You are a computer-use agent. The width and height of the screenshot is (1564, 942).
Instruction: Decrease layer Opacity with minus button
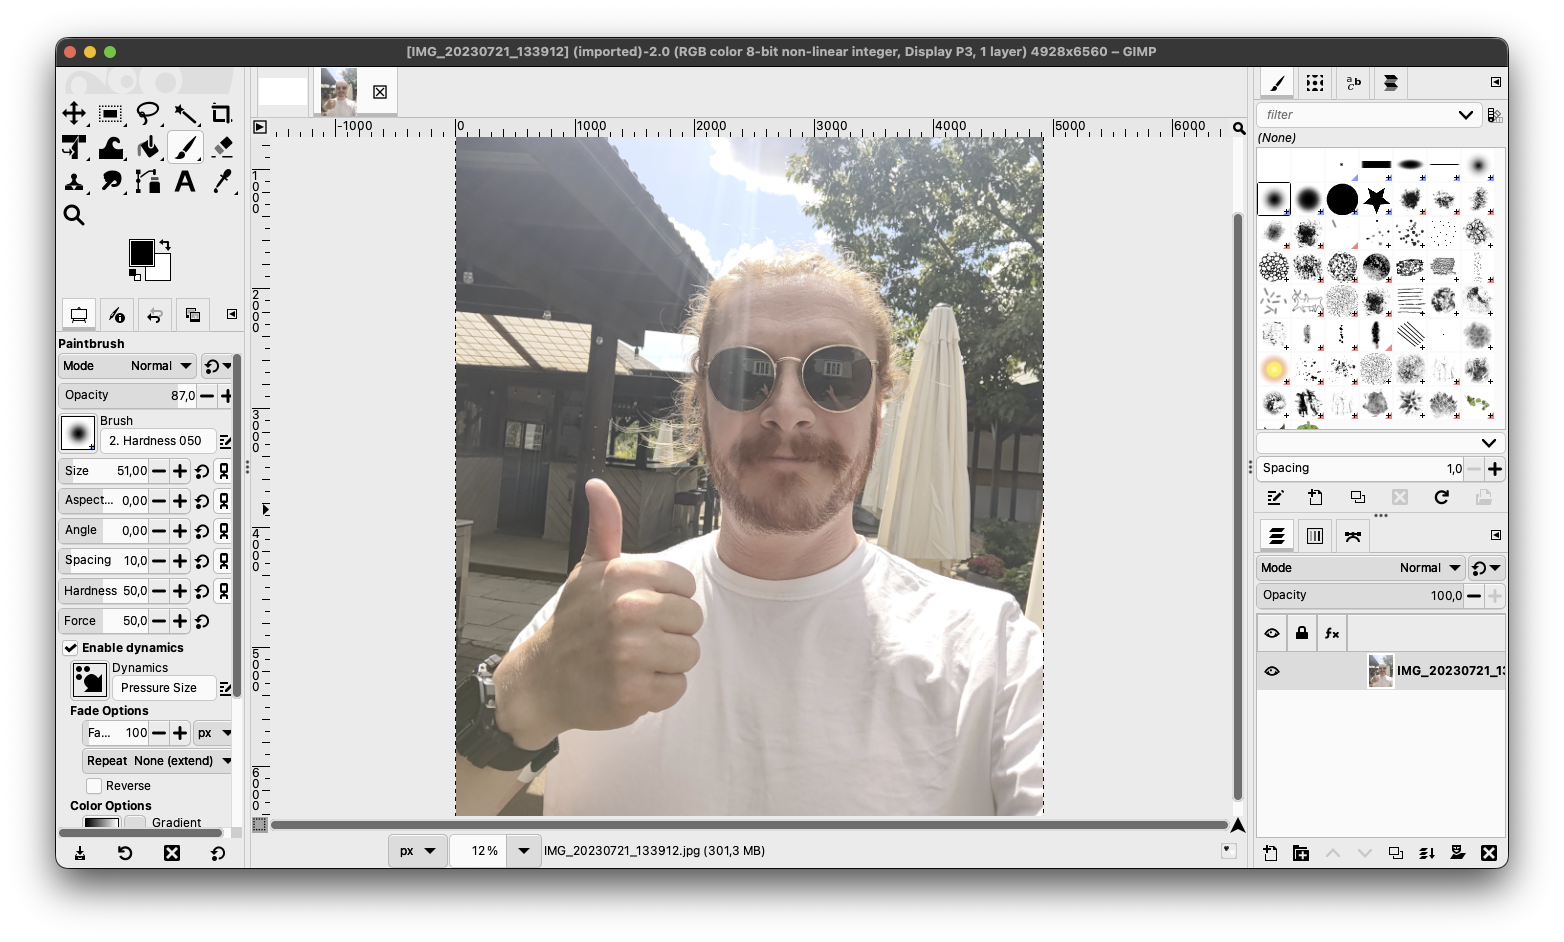(1474, 596)
